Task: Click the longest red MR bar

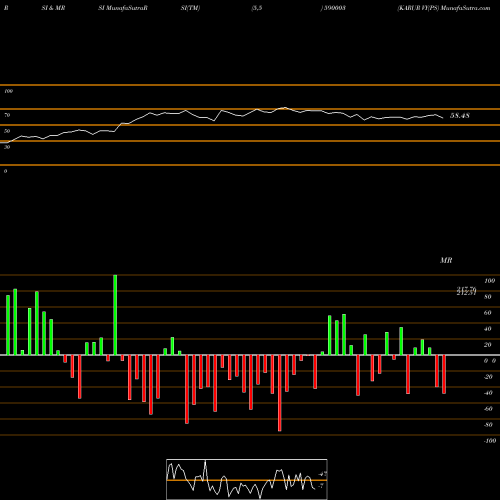Action: tap(279, 393)
